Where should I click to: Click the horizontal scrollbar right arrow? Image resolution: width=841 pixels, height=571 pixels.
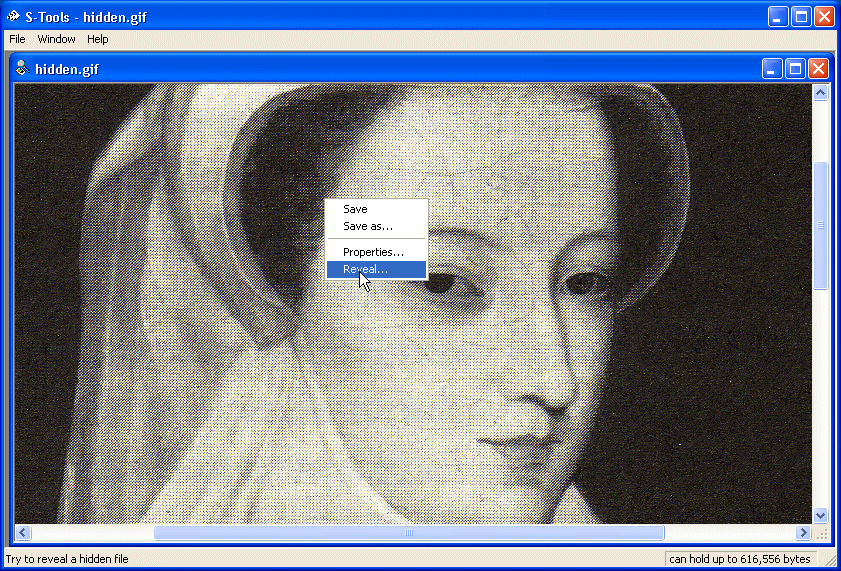(803, 532)
